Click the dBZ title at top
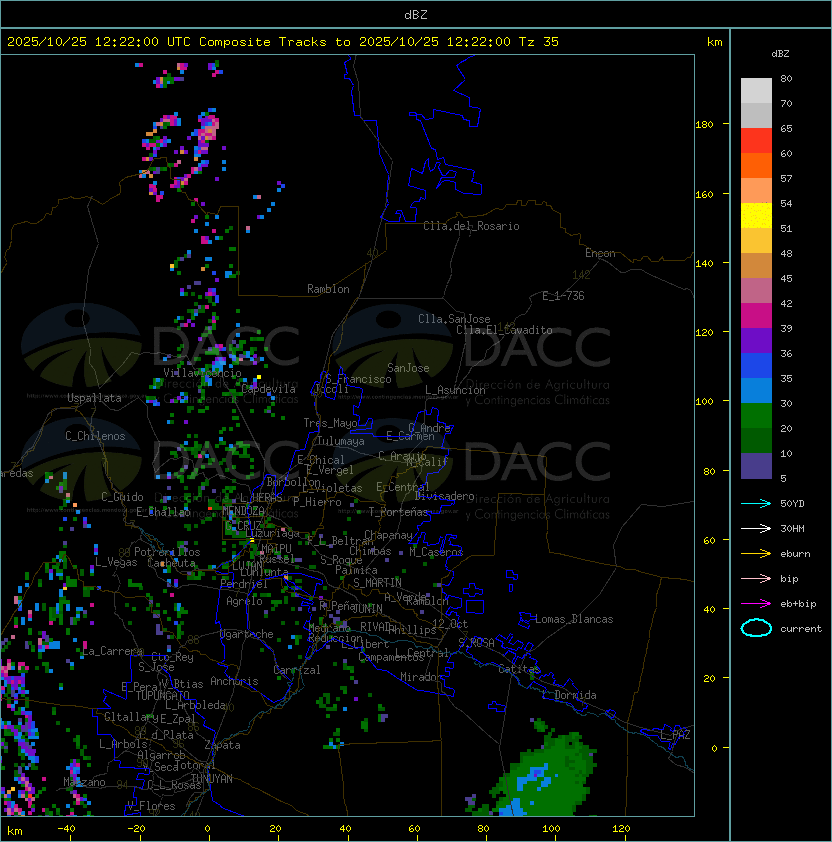The image size is (832, 842). click(x=416, y=14)
